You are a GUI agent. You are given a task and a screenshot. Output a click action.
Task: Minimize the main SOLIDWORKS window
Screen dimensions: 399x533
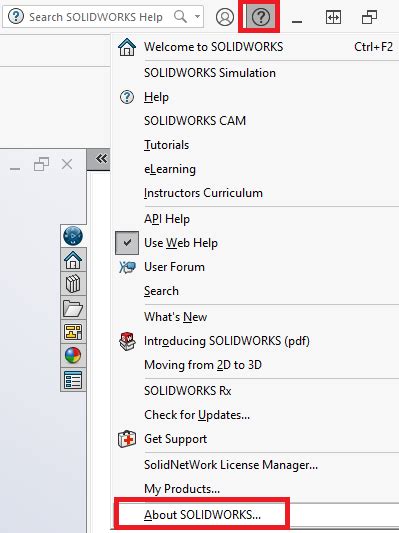297,21
